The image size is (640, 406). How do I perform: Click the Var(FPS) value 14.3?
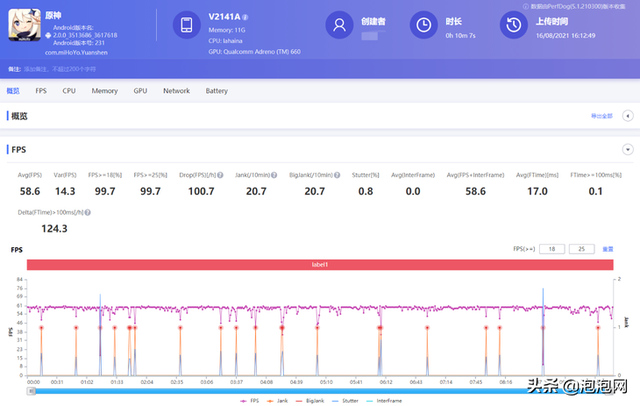tap(65, 191)
